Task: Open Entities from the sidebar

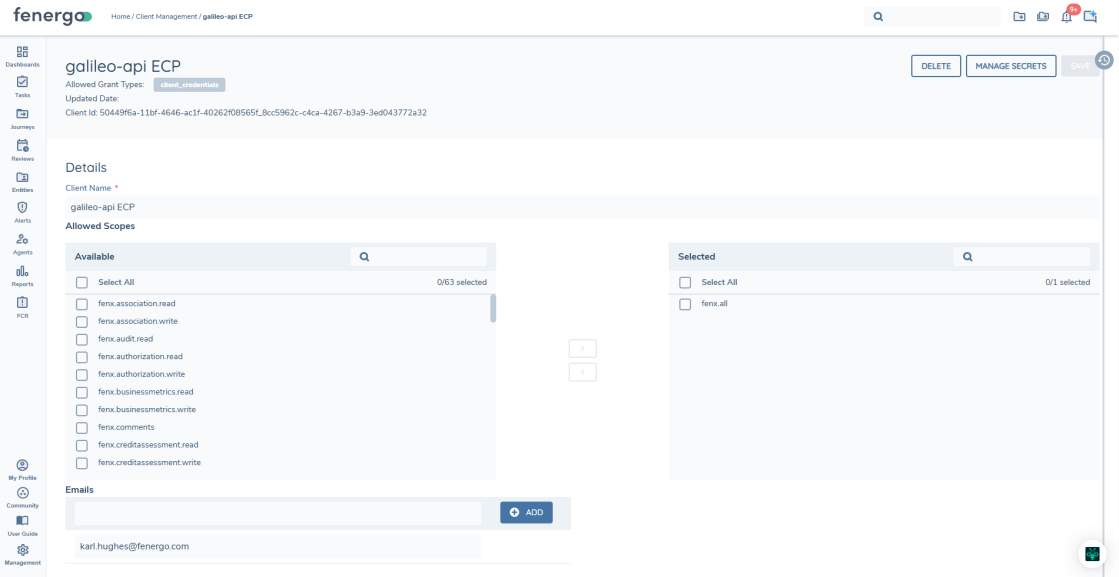Action: pos(22,177)
